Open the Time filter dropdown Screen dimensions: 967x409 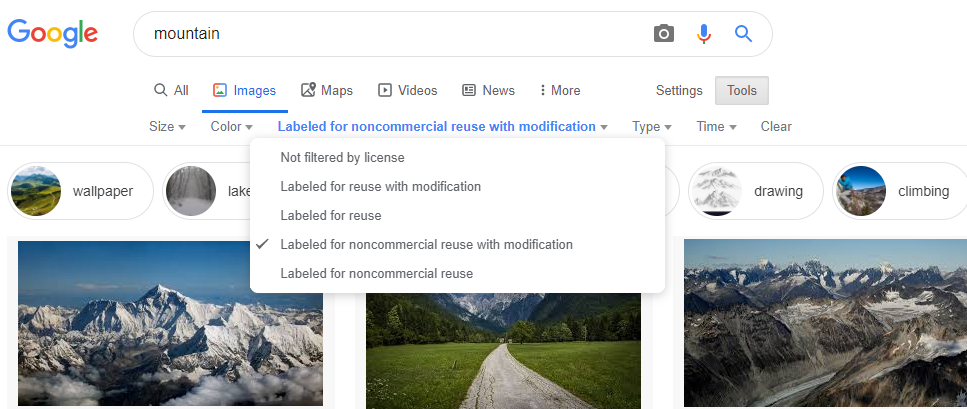click(x=716, y=127)
